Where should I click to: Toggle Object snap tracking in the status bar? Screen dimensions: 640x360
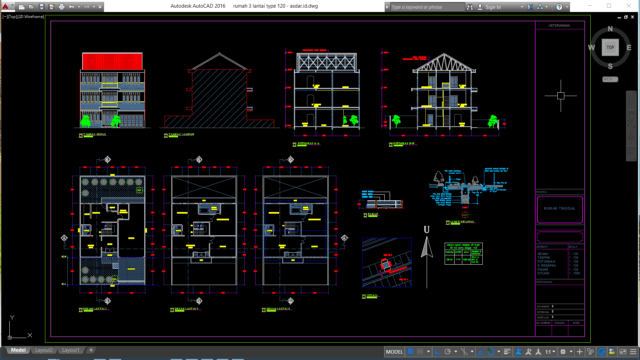[x=480, y=352]
